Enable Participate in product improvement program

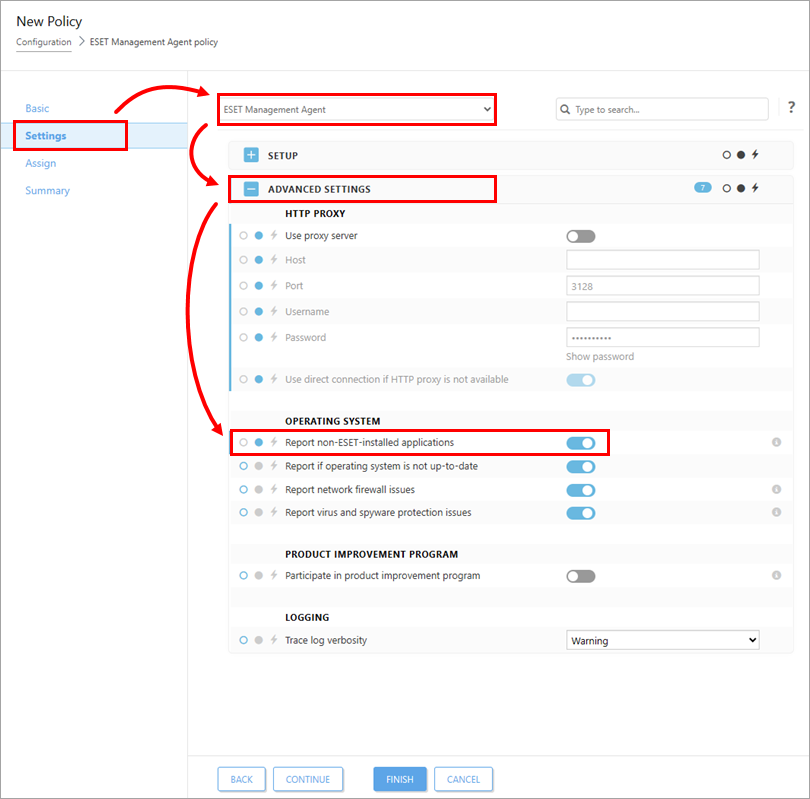pos(581,576)
